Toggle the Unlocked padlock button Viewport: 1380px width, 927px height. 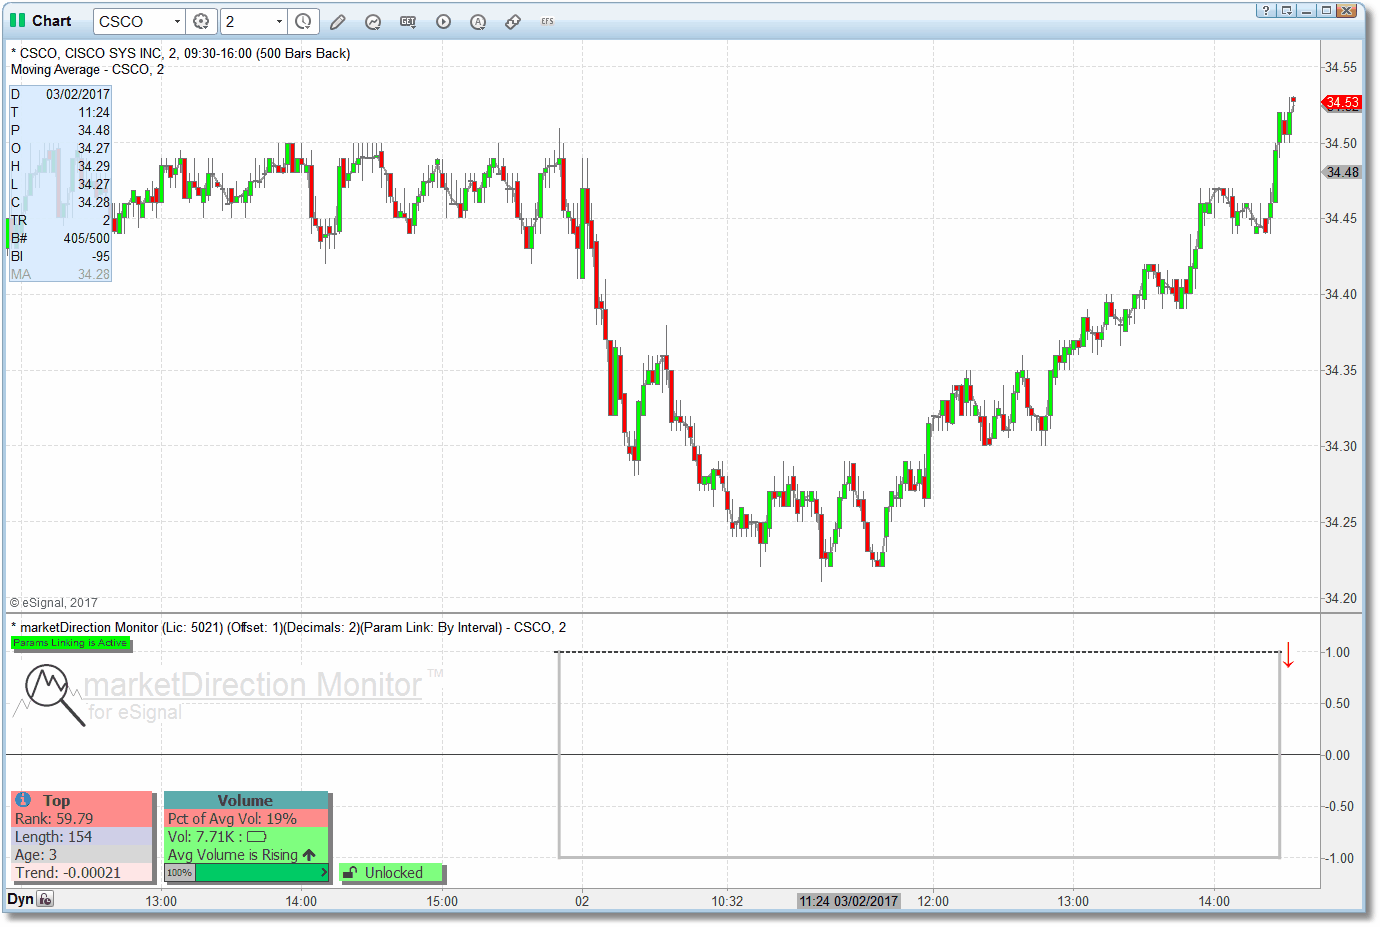click(x=392, y=873)
